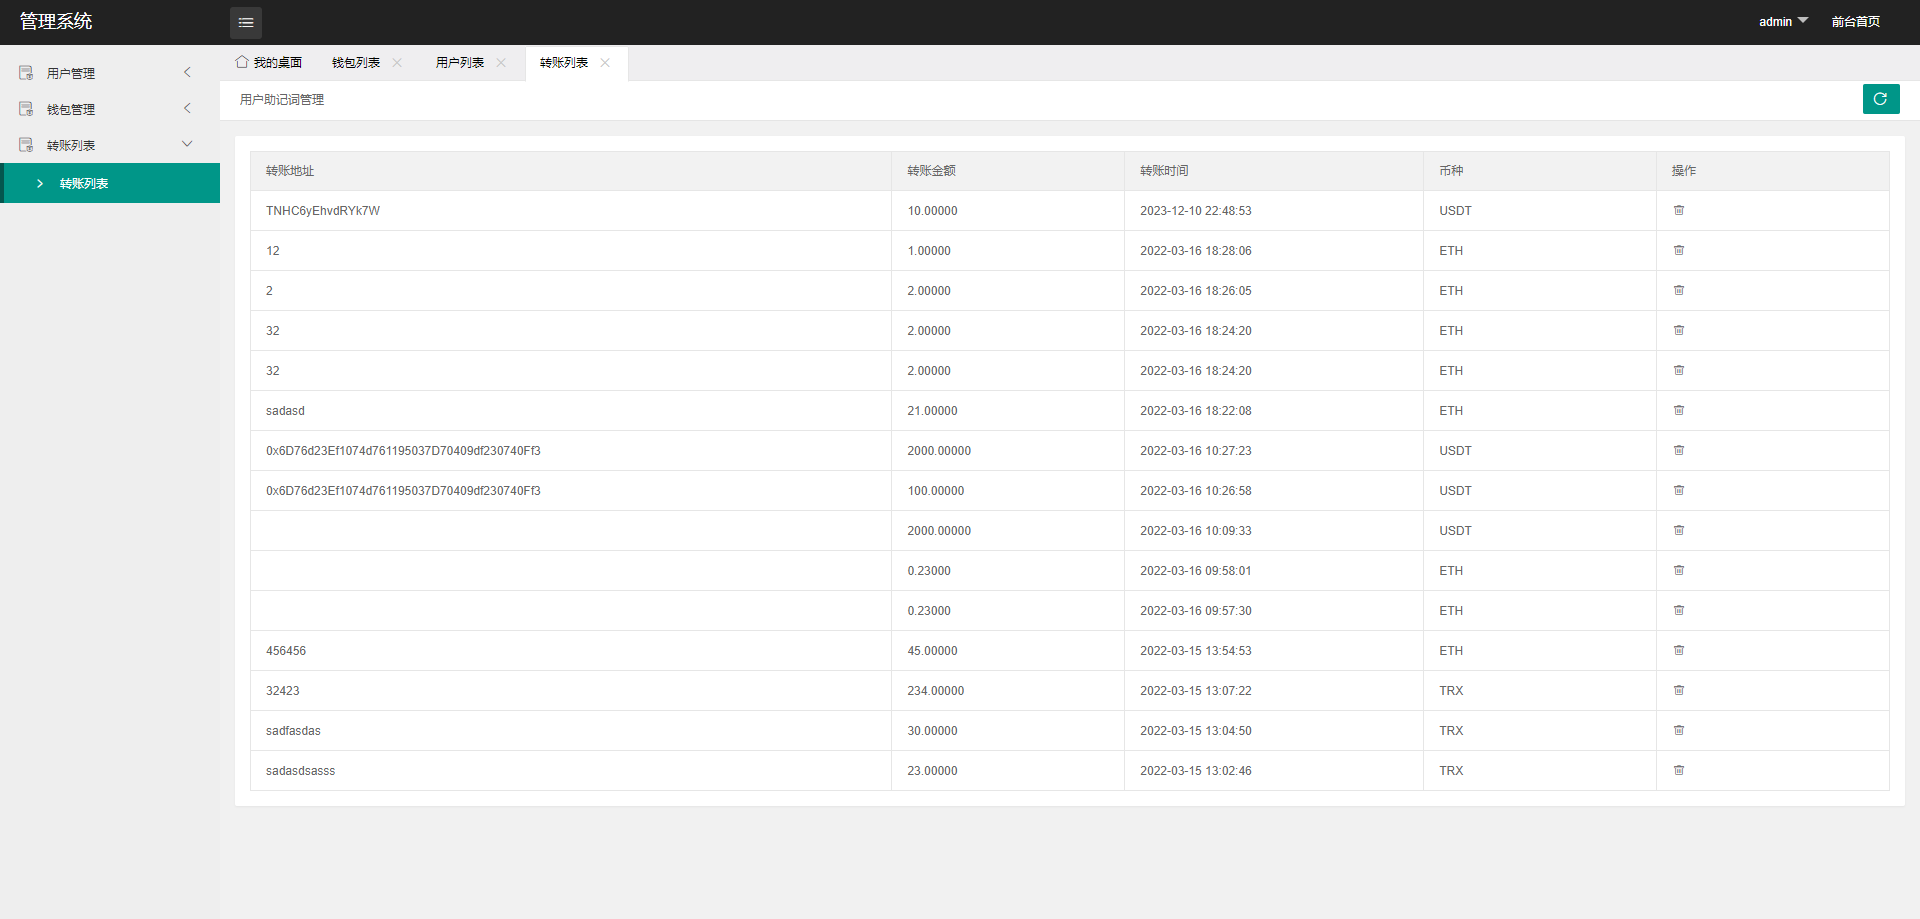The width and height of the screenshot is (1920, 919).
Task: Open the highlighted 转账列表 sidebar sub-item
Action: [x=110, y=183]
